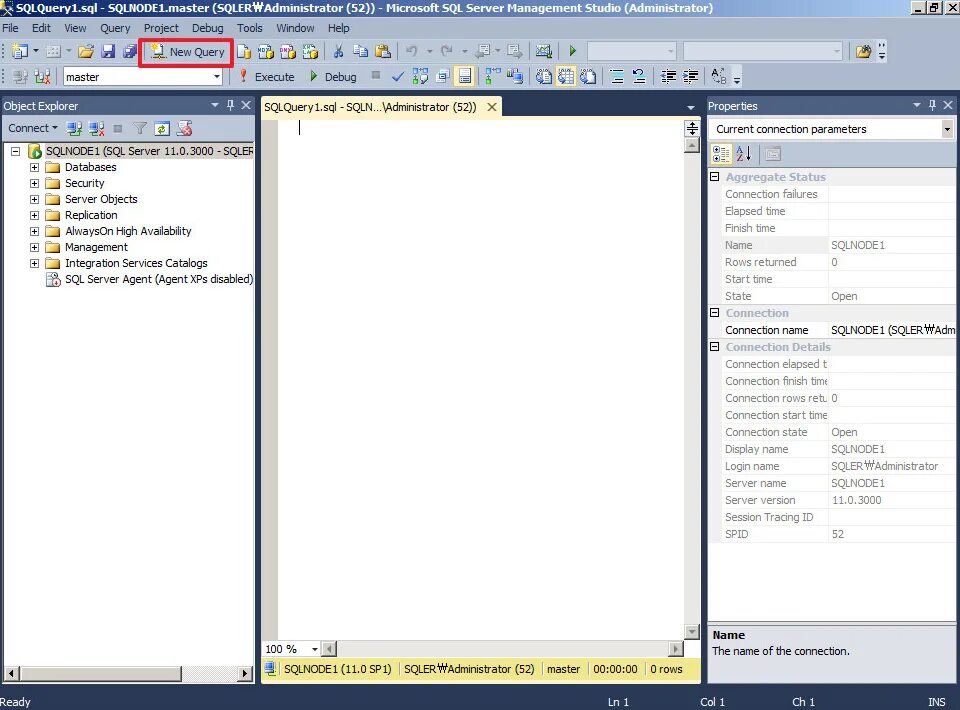The width and height of the screenshot is (960, 710).
Task: Switch output to Results to Text
Action: pyautogui.click(x=544, y=77)
